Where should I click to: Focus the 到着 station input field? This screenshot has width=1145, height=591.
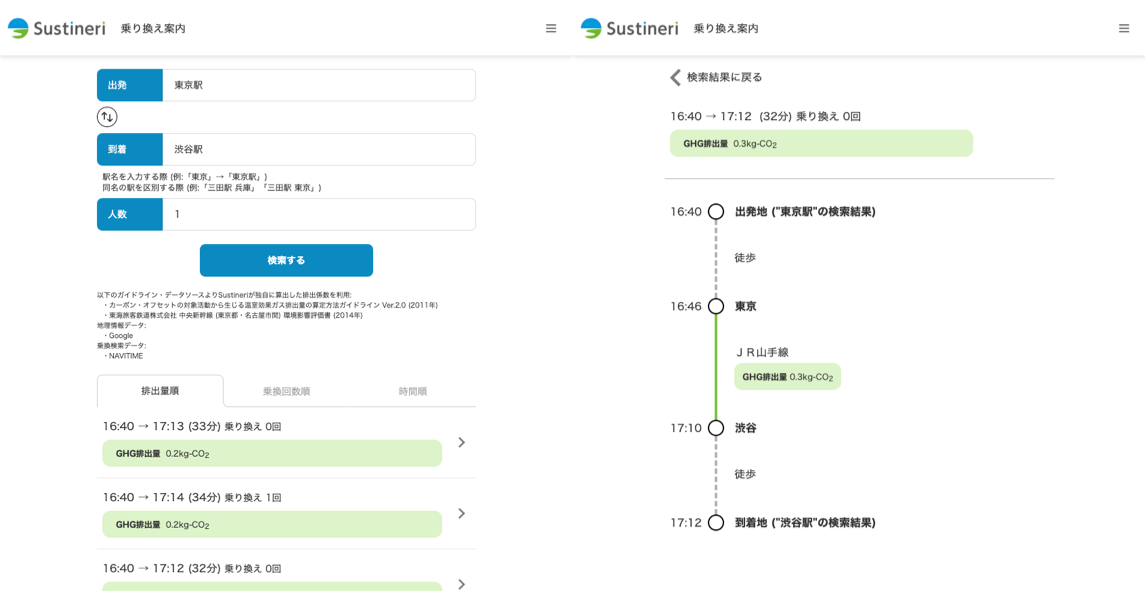[318, 149]
